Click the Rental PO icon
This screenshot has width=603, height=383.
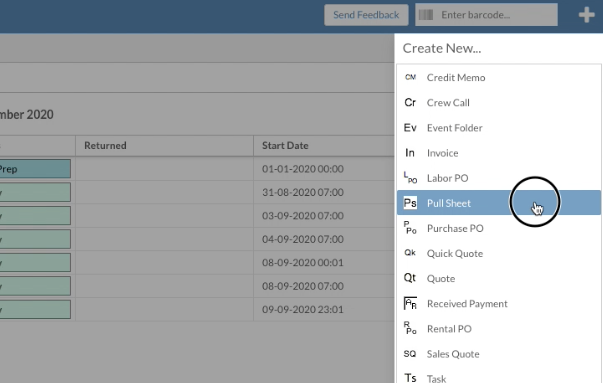coord(410,328)
